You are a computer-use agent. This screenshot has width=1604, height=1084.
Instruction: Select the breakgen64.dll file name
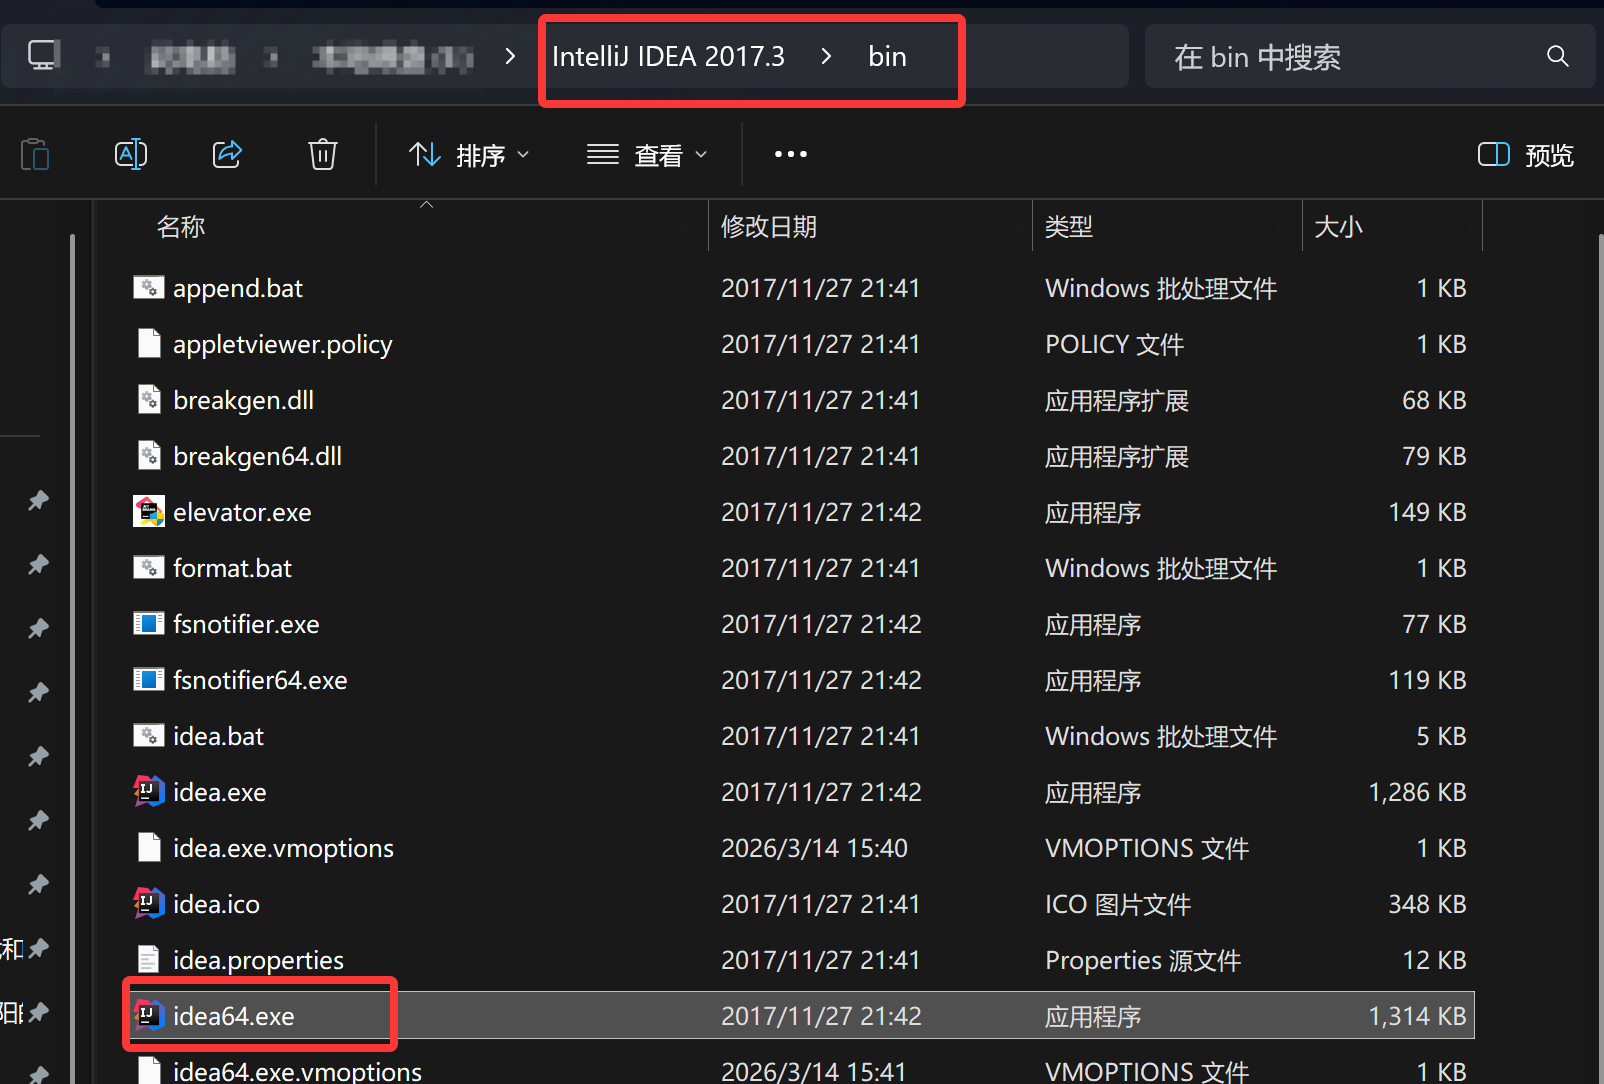258,456
